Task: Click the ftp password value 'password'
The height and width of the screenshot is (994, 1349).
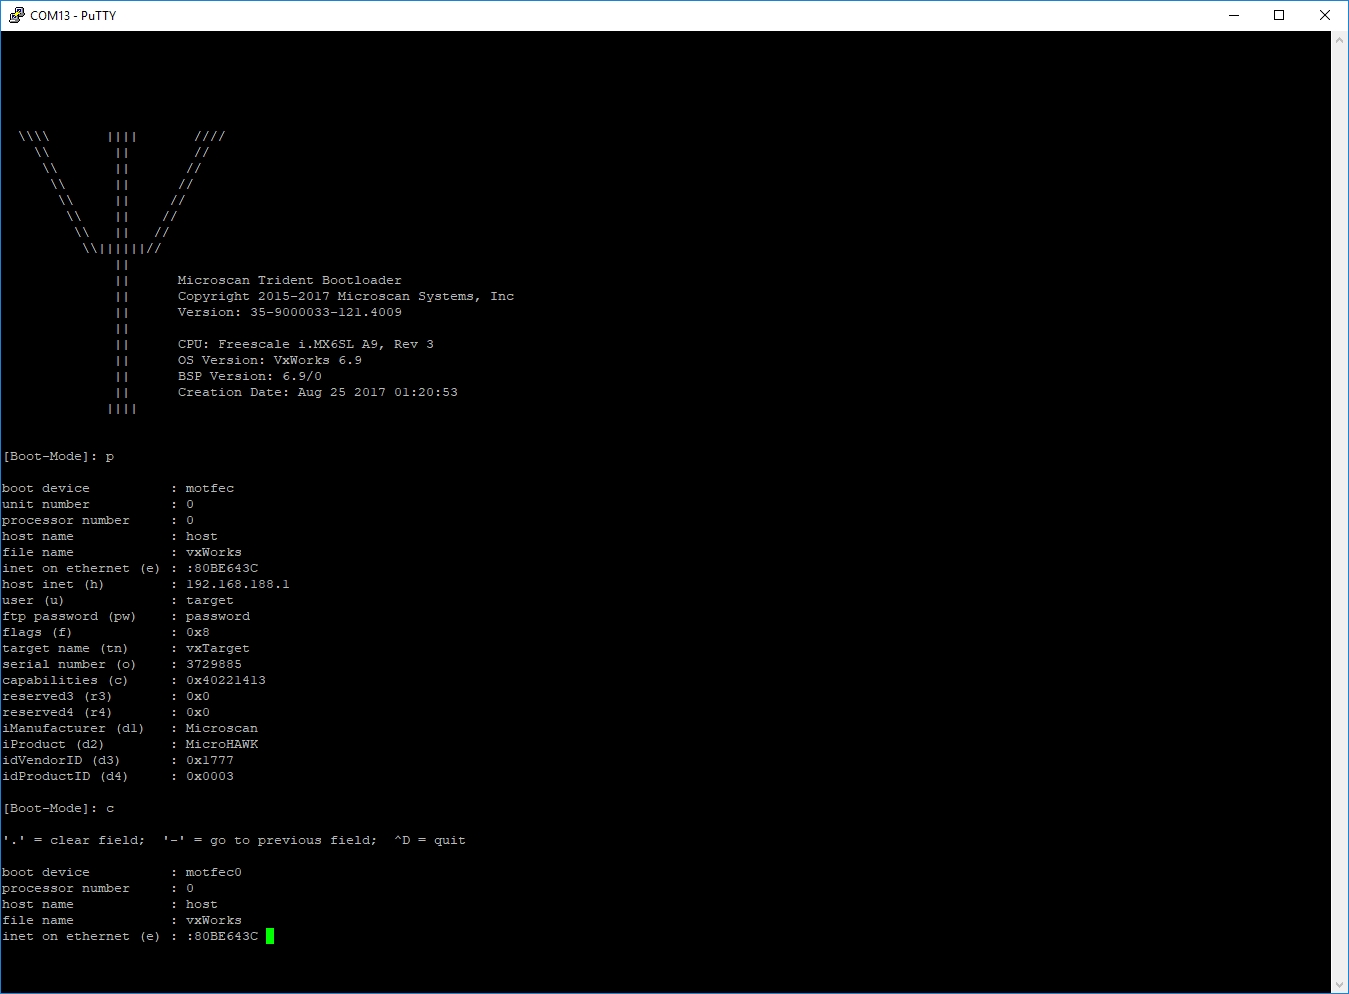Action: point(218,616)
